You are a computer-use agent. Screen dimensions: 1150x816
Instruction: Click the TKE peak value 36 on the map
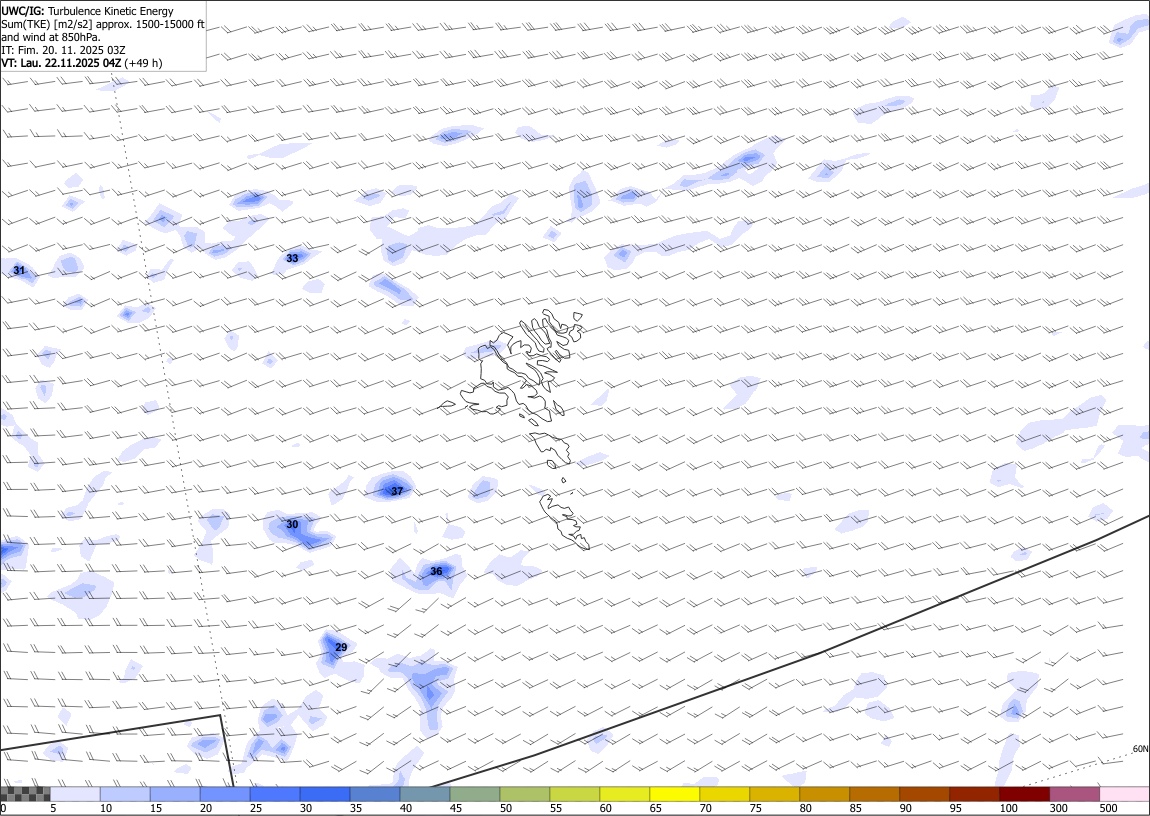(x=436, y=571)
